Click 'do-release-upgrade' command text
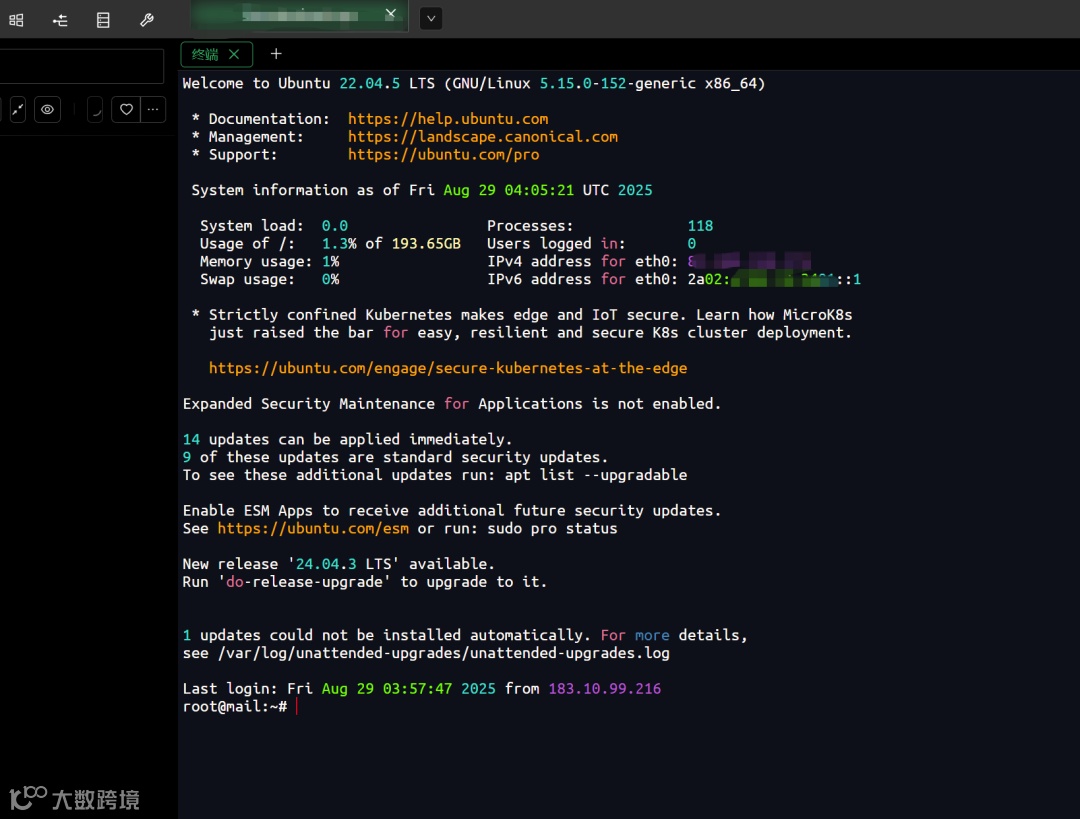This screenshot has height=819, width=1080. (304, 581)
